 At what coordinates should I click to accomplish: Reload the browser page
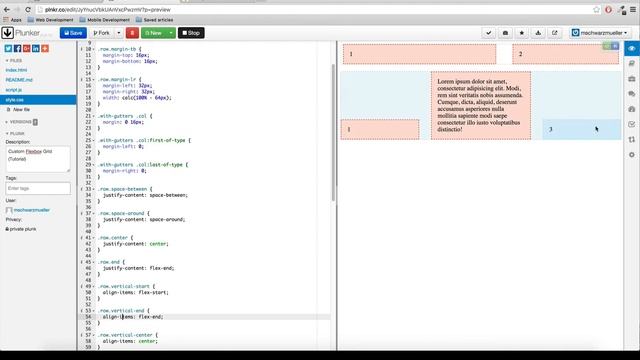click(28, 9)
